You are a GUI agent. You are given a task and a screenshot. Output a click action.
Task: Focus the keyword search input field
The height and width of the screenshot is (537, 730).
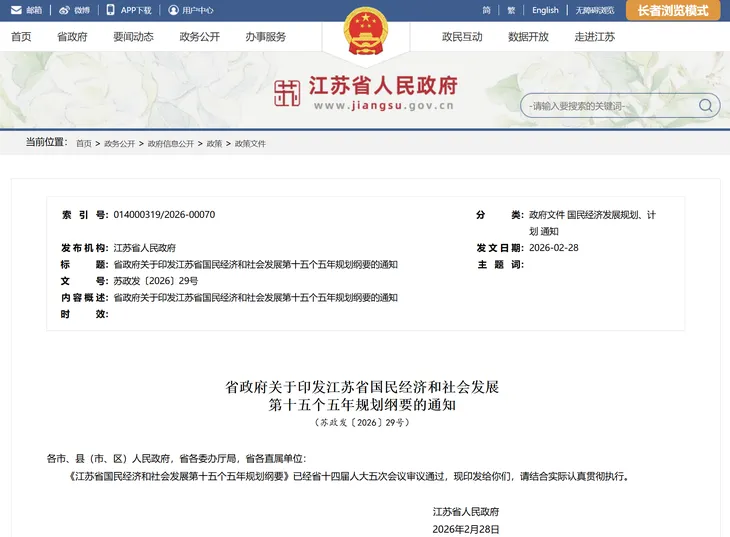point(610,106)
